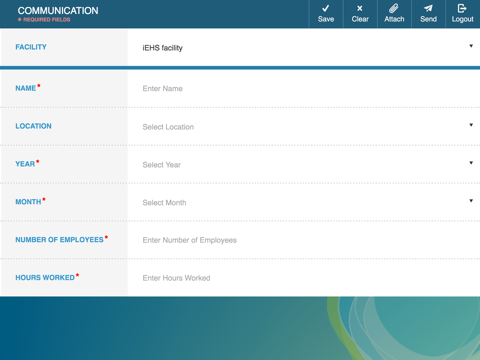
Task: Click the Communication header title
Action: [58, 11]
